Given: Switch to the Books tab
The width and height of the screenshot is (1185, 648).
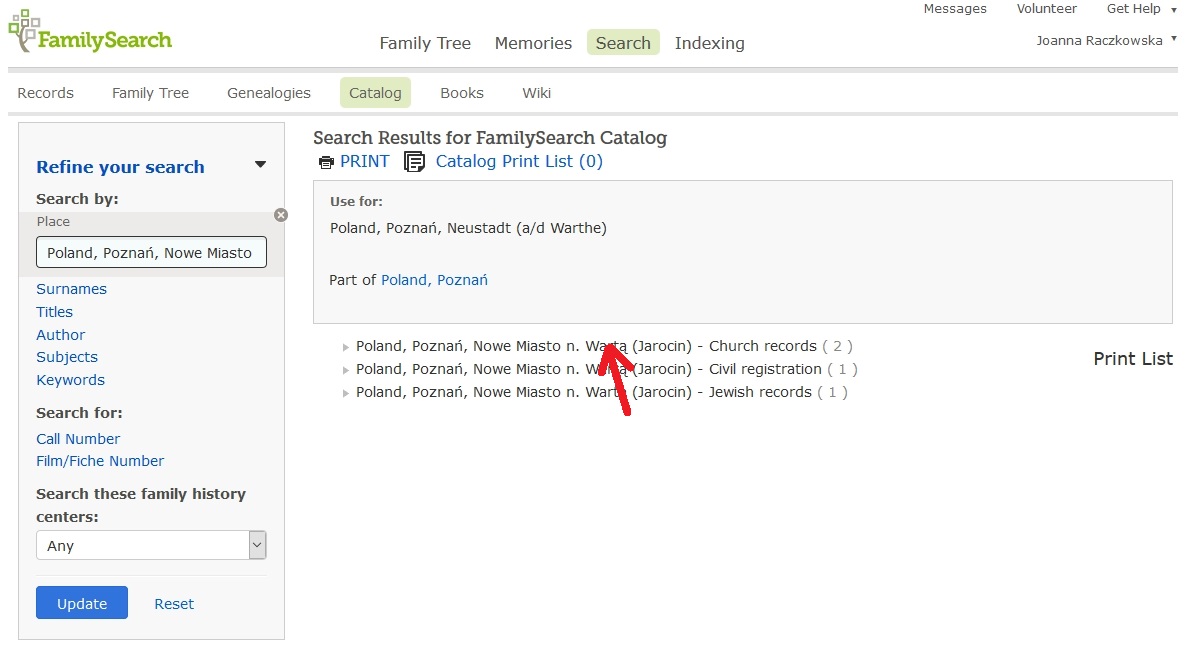Looking at the screenshot, I should coord(461,93).
